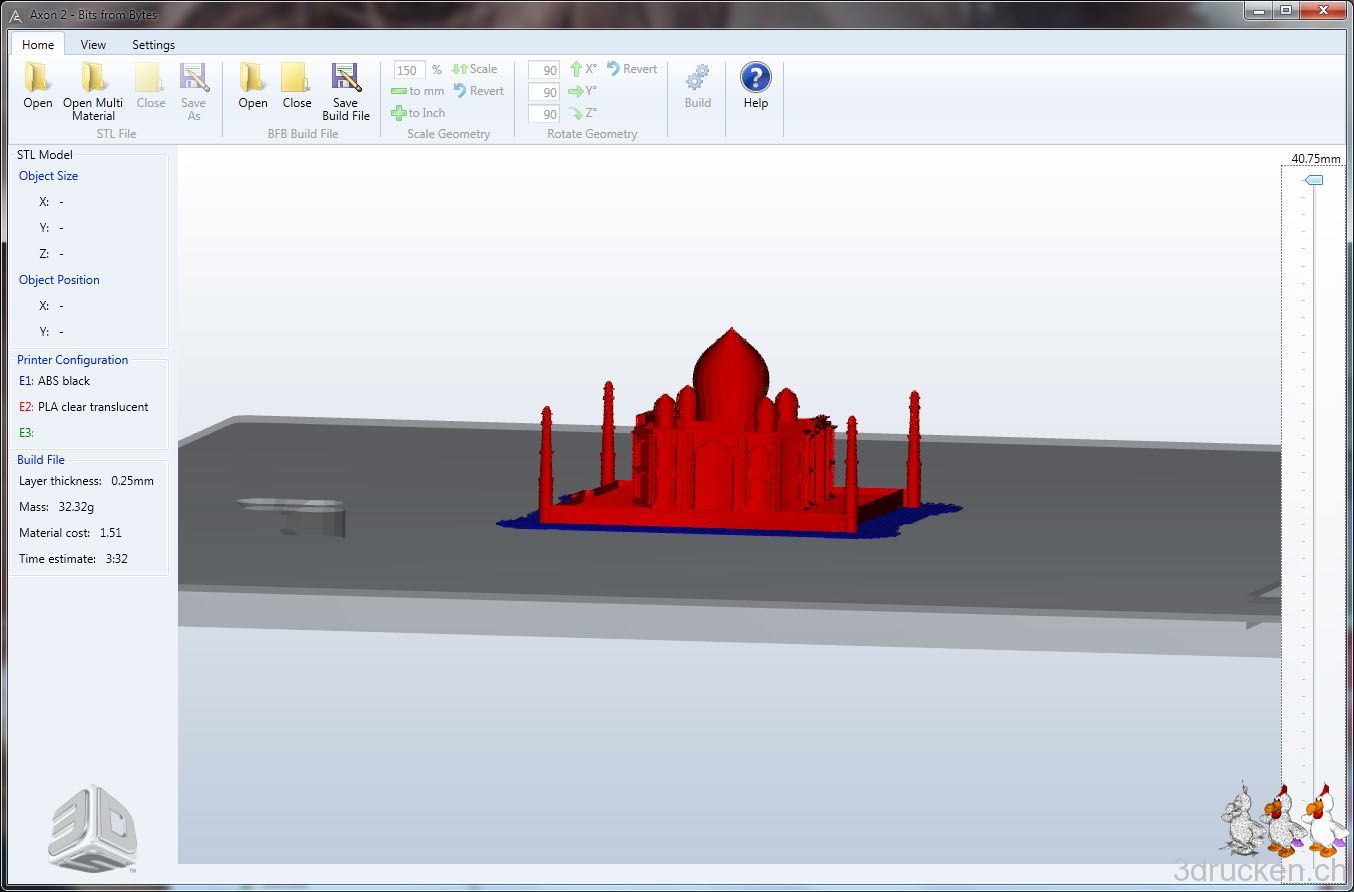Screen dimensions: 1354x892
Task: Switch to the View ribbon tab
Action: [93, 44]
